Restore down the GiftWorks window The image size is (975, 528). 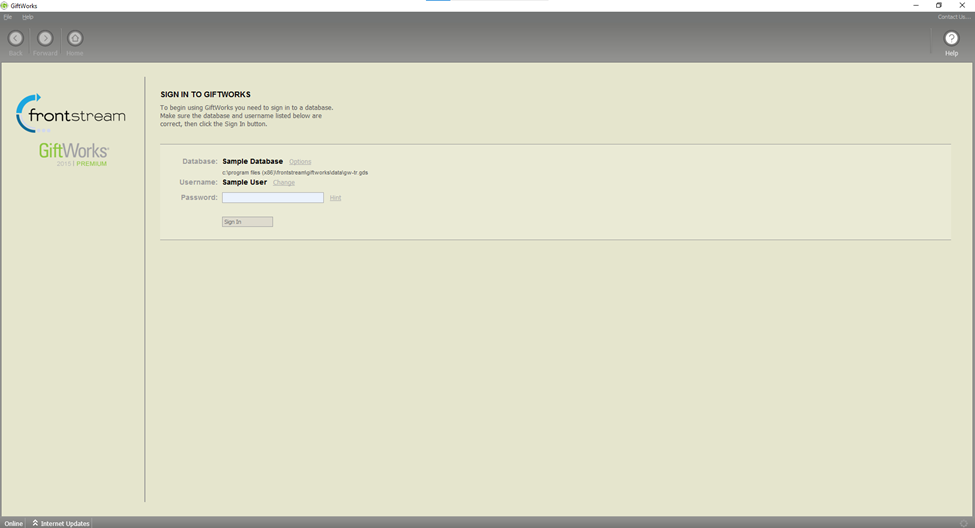(938, 6)
